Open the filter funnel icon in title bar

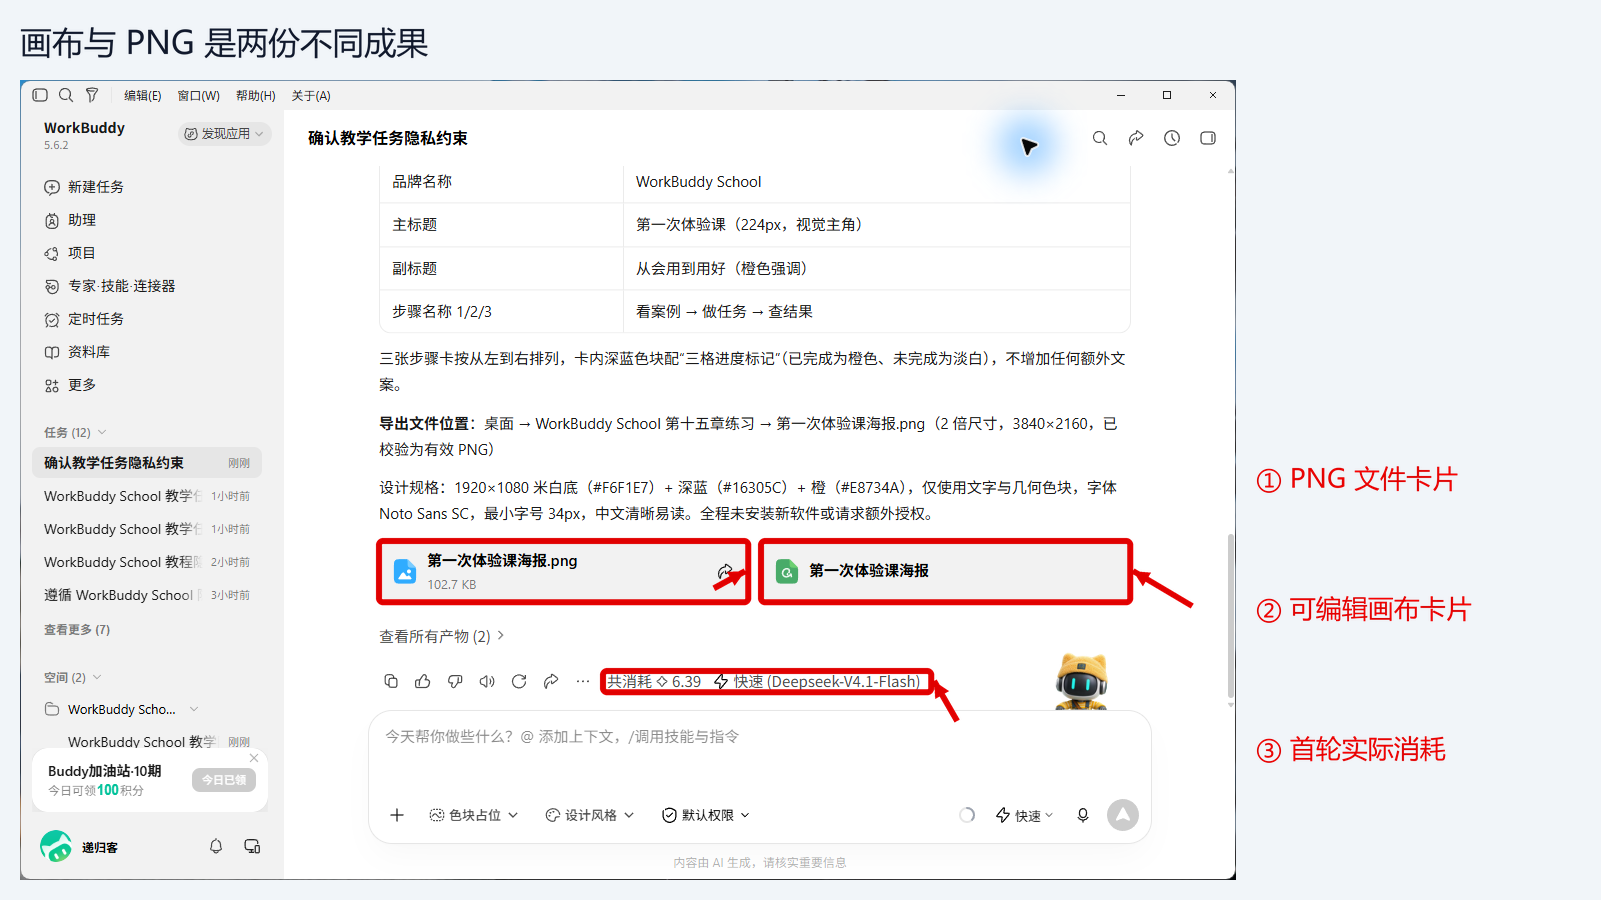coord(92,95)
